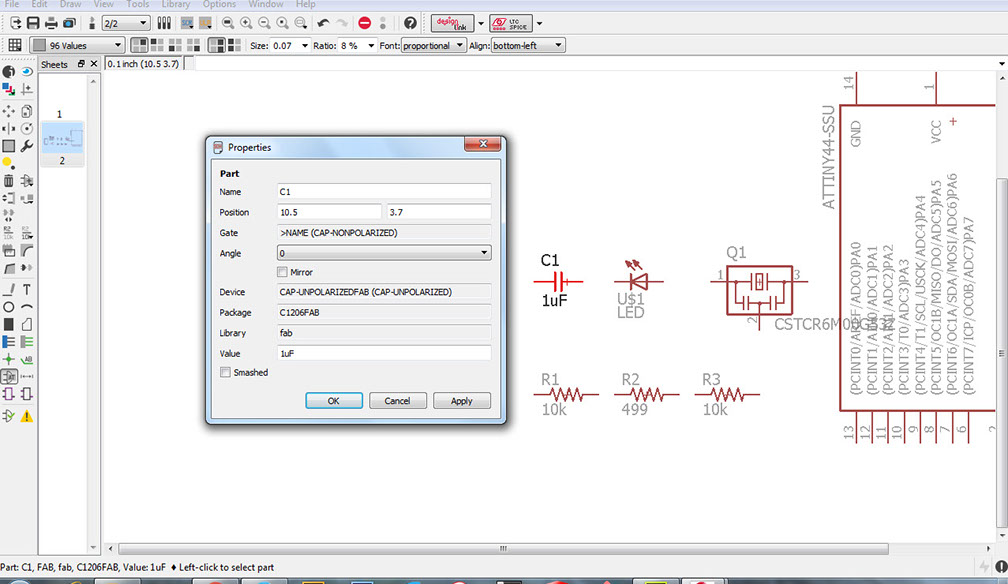Click the Save icon in toolbar

33,23
